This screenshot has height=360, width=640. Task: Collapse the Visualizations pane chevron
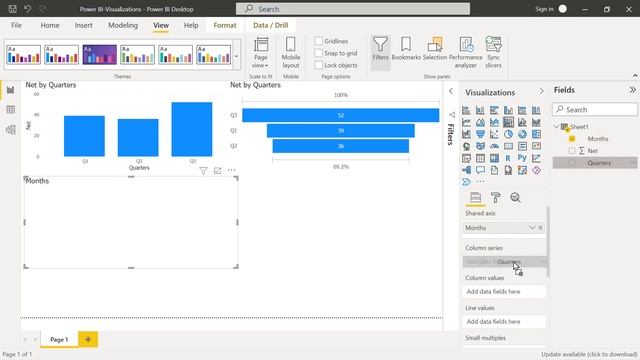542,91
